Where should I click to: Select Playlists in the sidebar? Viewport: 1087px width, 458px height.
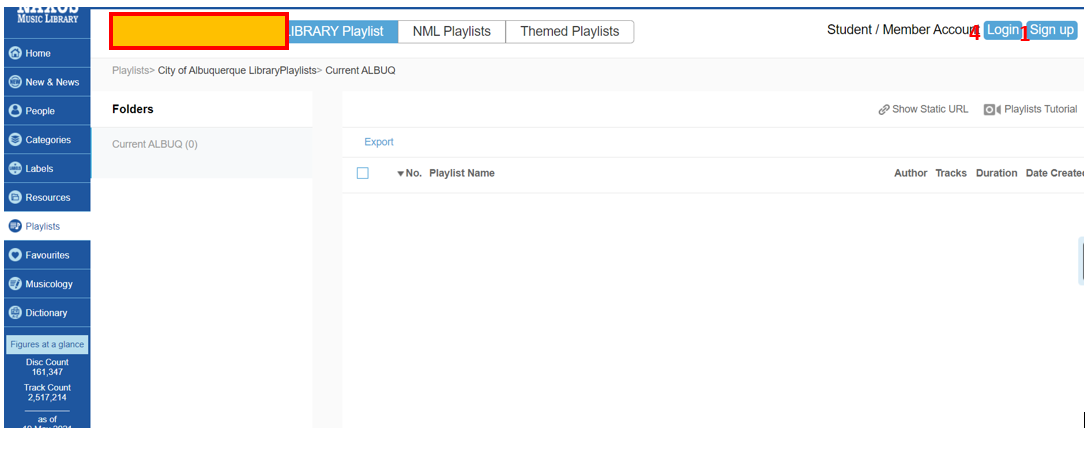pos(47,227)
